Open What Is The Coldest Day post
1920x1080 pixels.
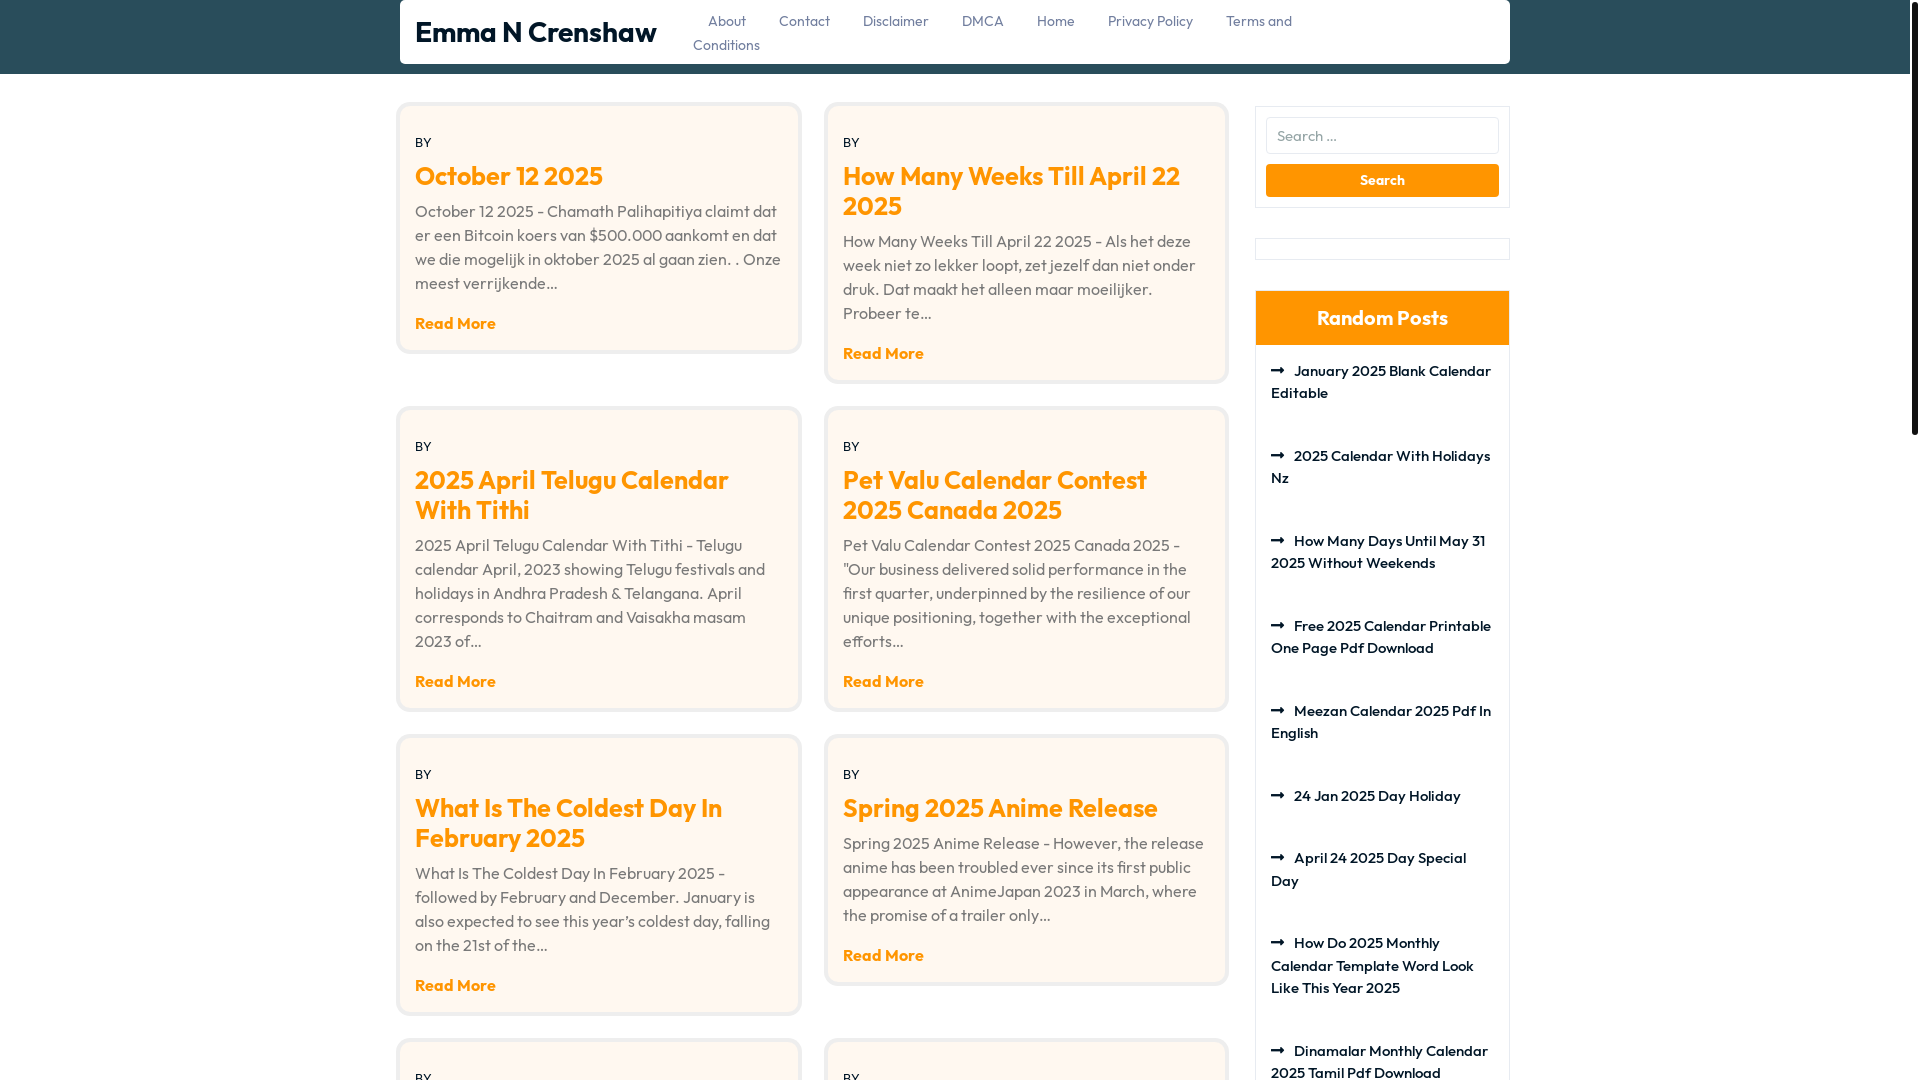pyautogui.click(x=568, y=823)
